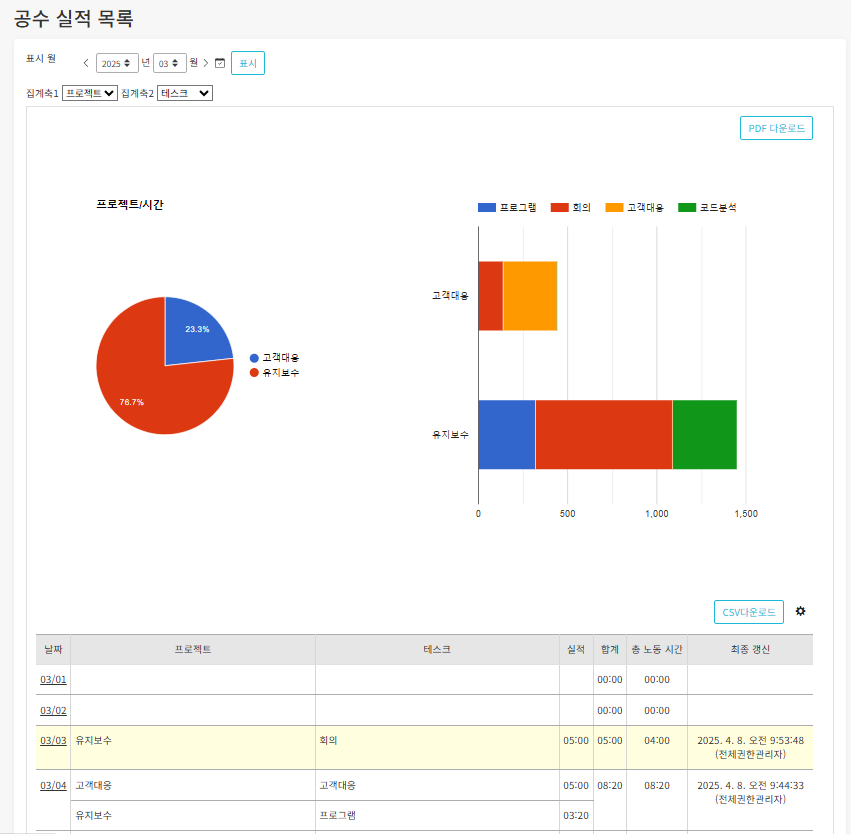Go to the previous month using left chevron
Viewport: 851px width, 834px height.
pos(86,63)
